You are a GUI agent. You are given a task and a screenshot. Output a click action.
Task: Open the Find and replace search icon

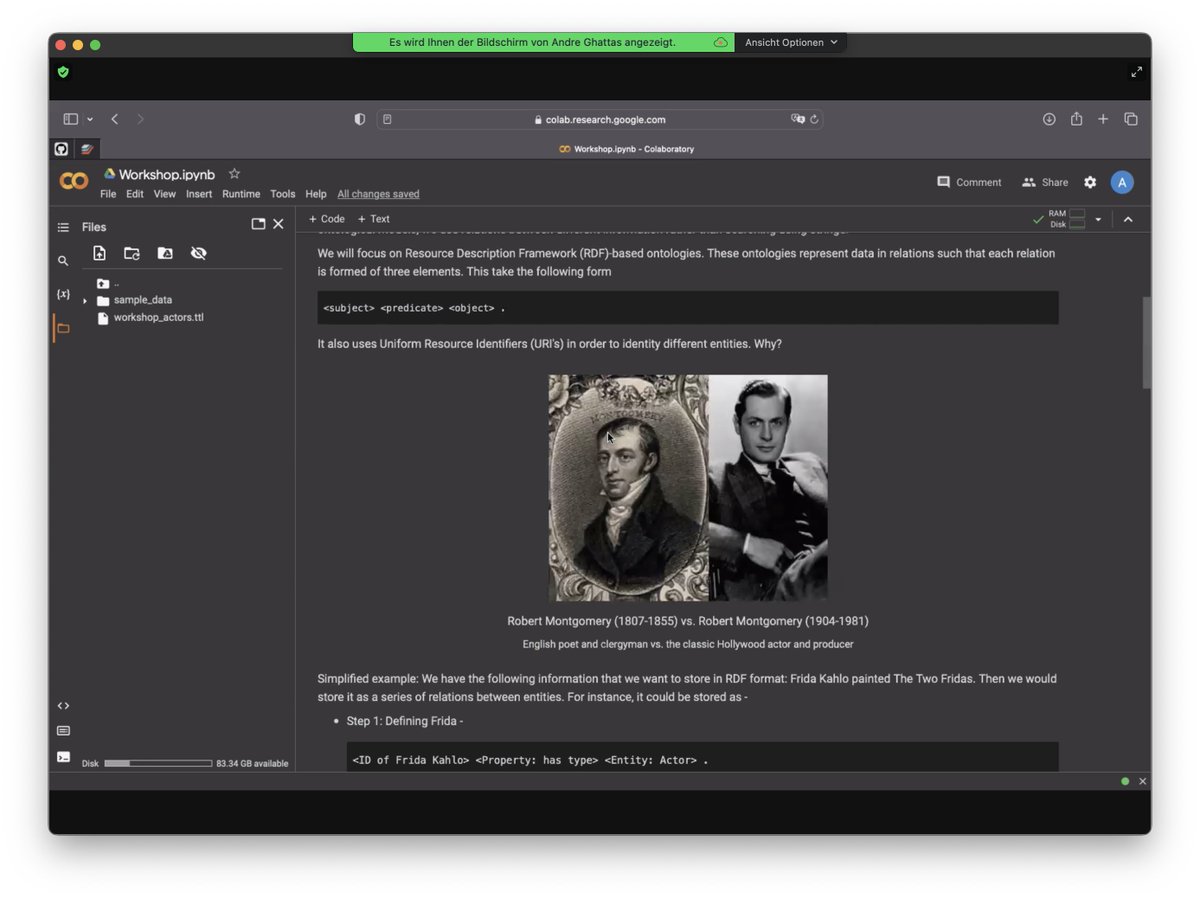[x=63, y=261]
